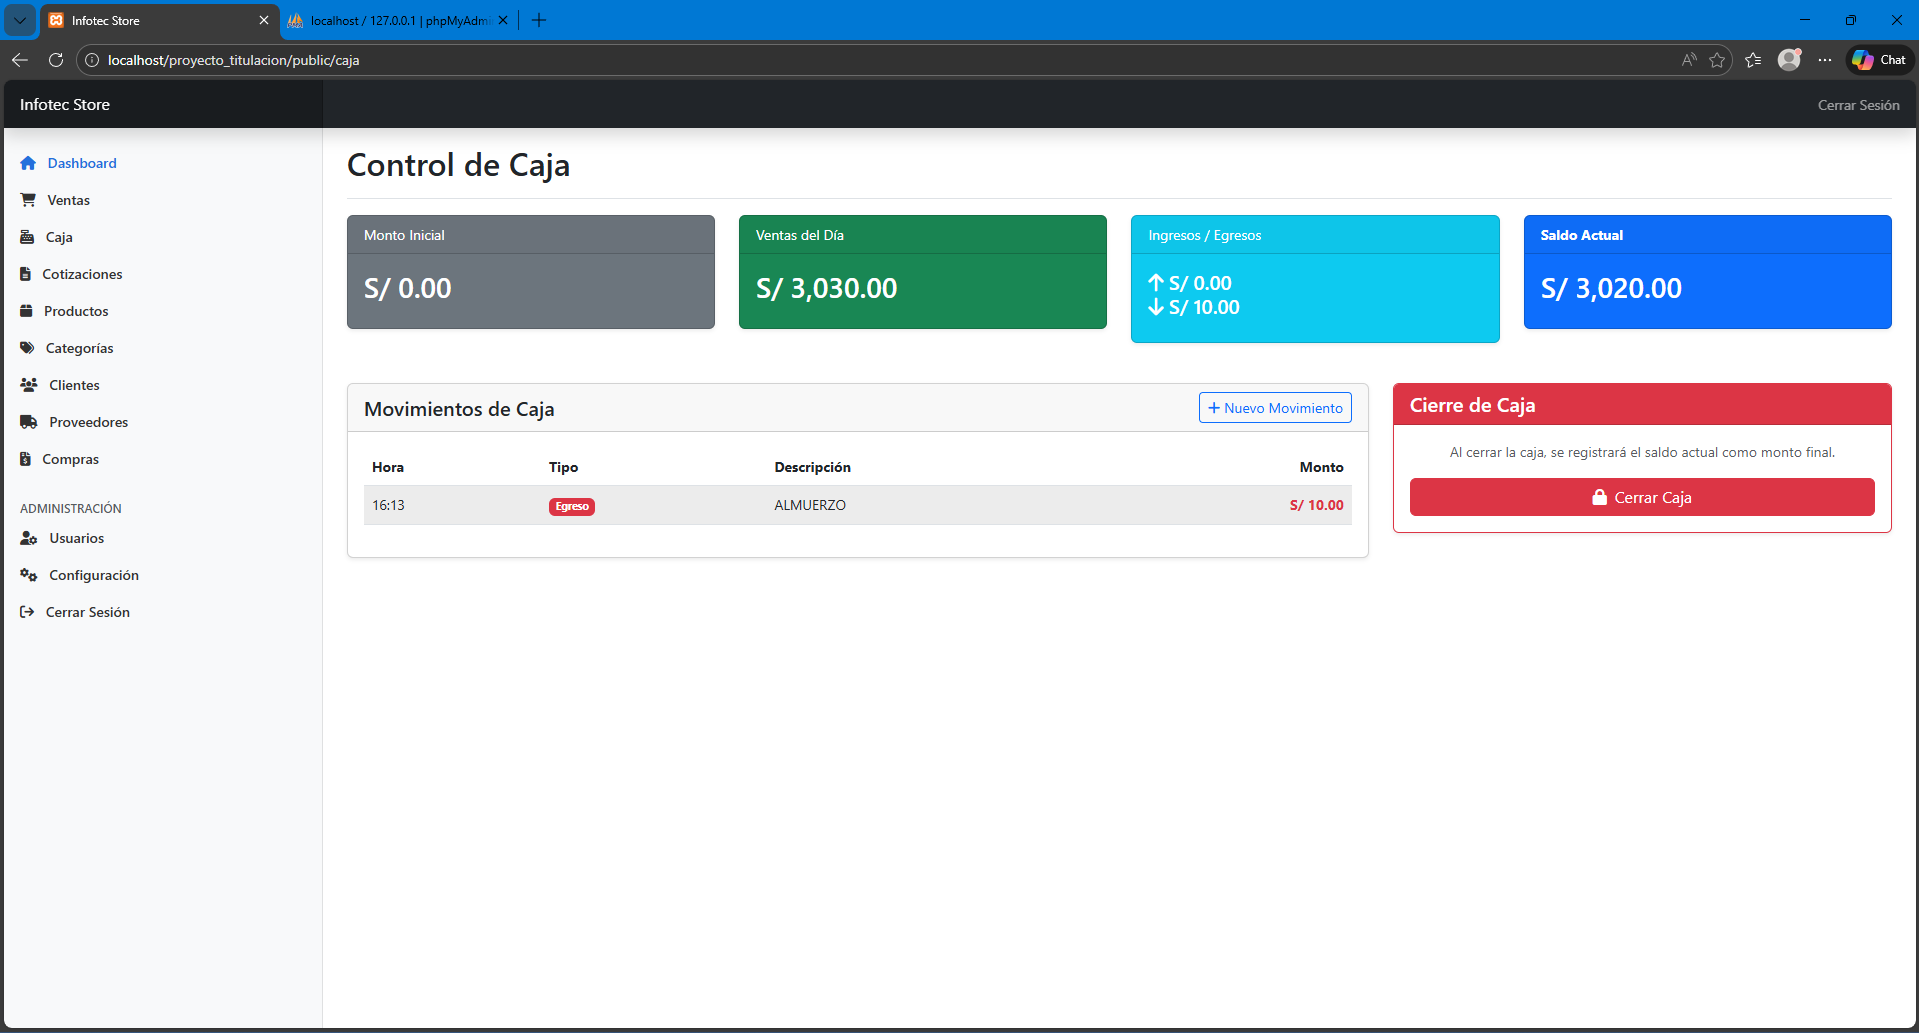Open Cotizaciones from the sidebar
This screenshot has height=1033, width=1919.
click(x=82, y=274)
